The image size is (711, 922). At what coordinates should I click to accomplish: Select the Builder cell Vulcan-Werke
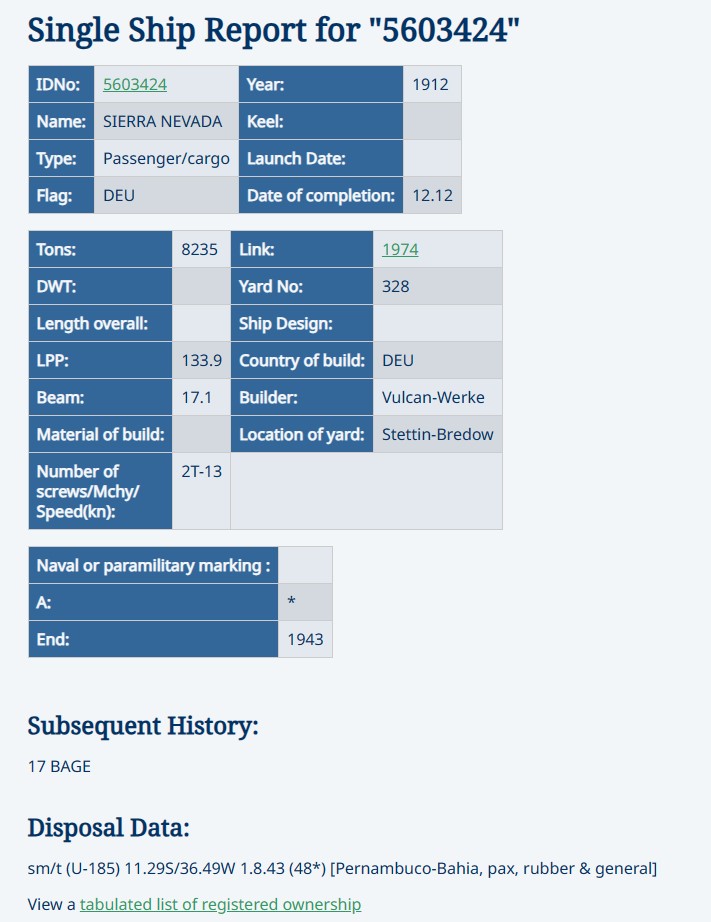coord(438,397)
